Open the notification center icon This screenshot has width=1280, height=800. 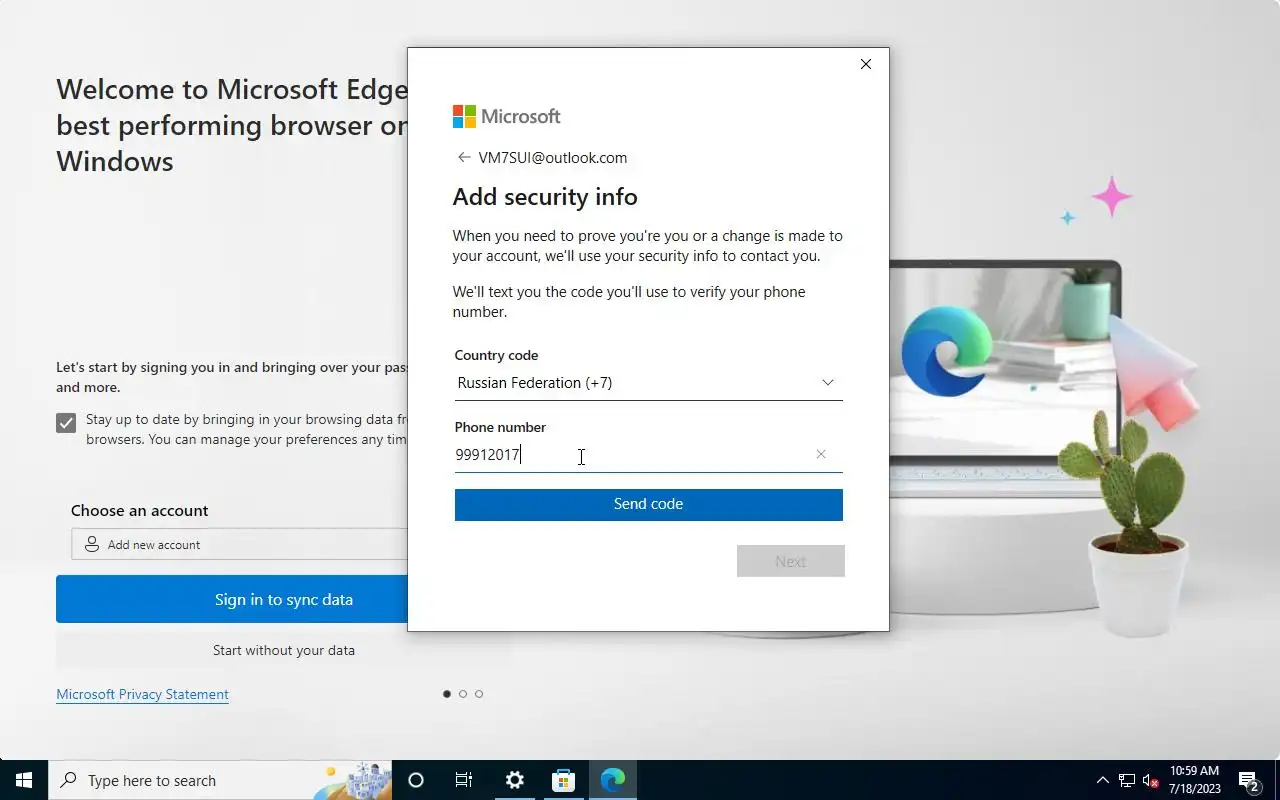(x=1249, y=780)
